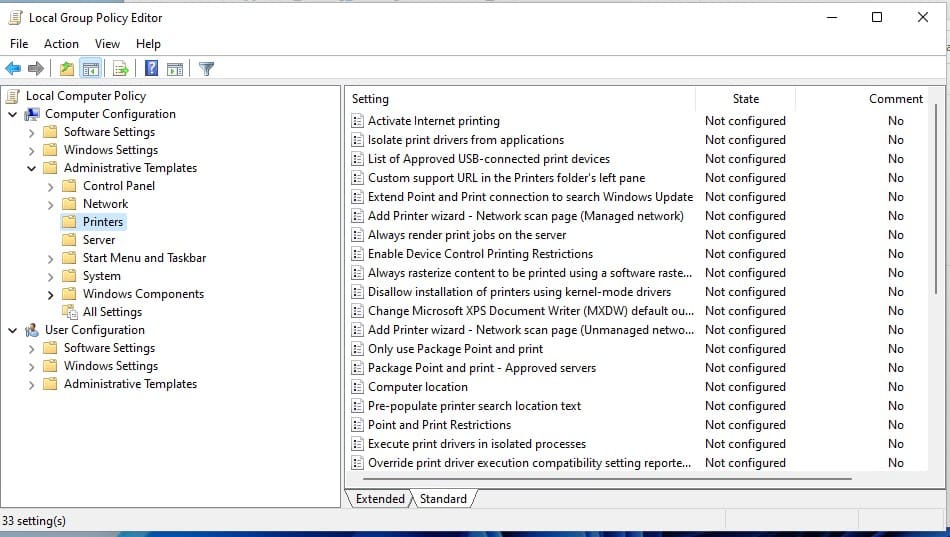This screenshot has width=950, height=537.
Task: Open Help via the question mark icon
Action: [151, 69]
